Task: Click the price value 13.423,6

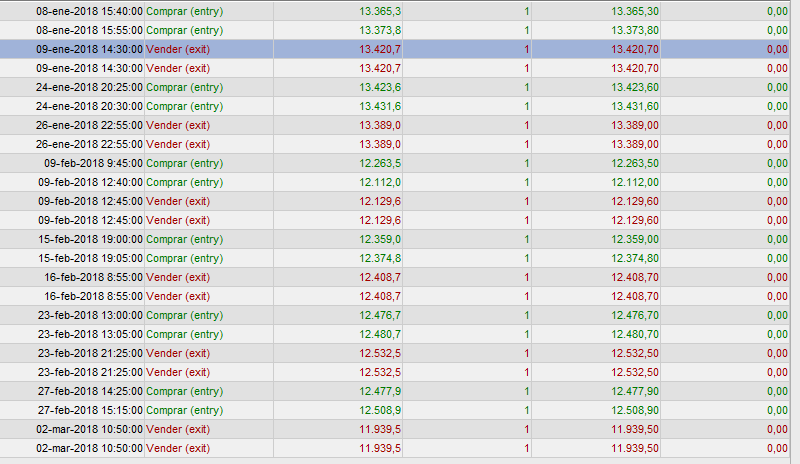Action: coord(380,87)
